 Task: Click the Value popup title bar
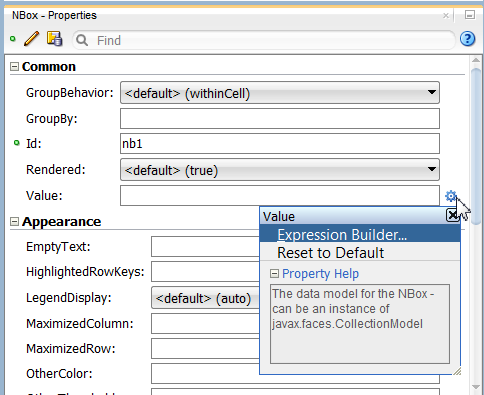click(353, 216)
